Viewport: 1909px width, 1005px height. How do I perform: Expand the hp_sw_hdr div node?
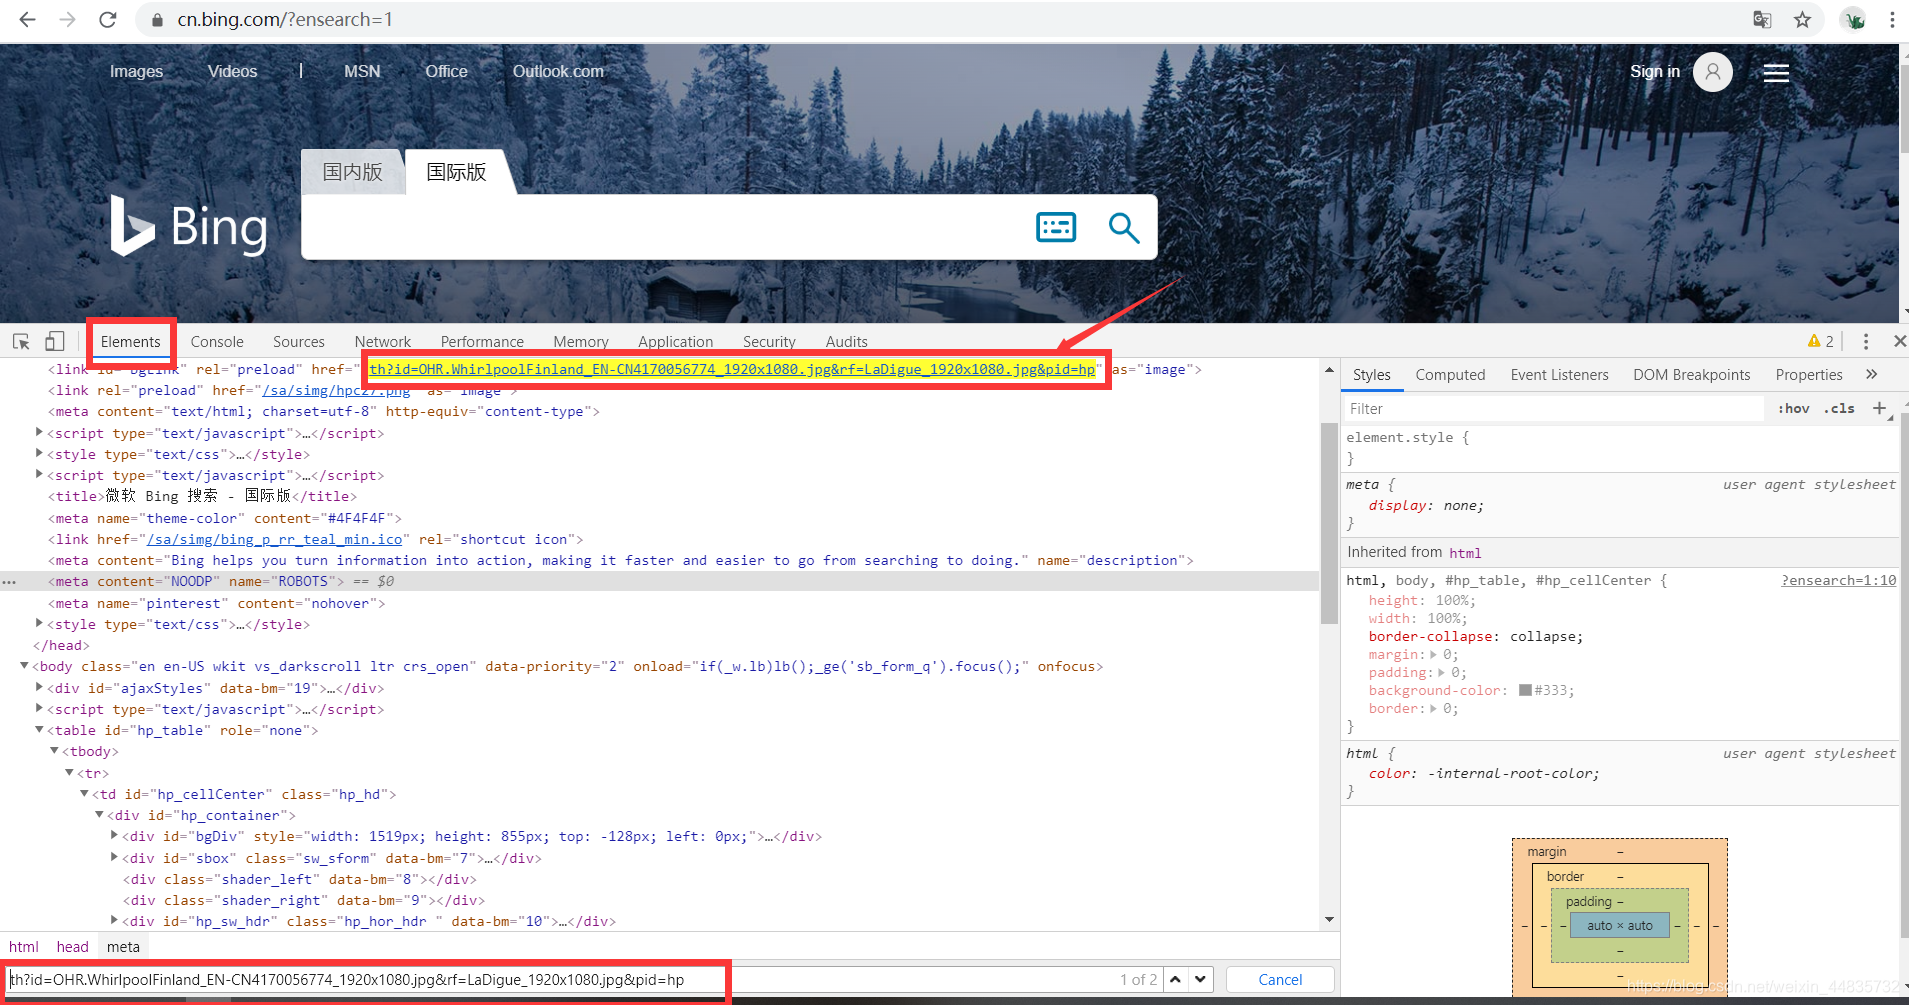(114, 921)
